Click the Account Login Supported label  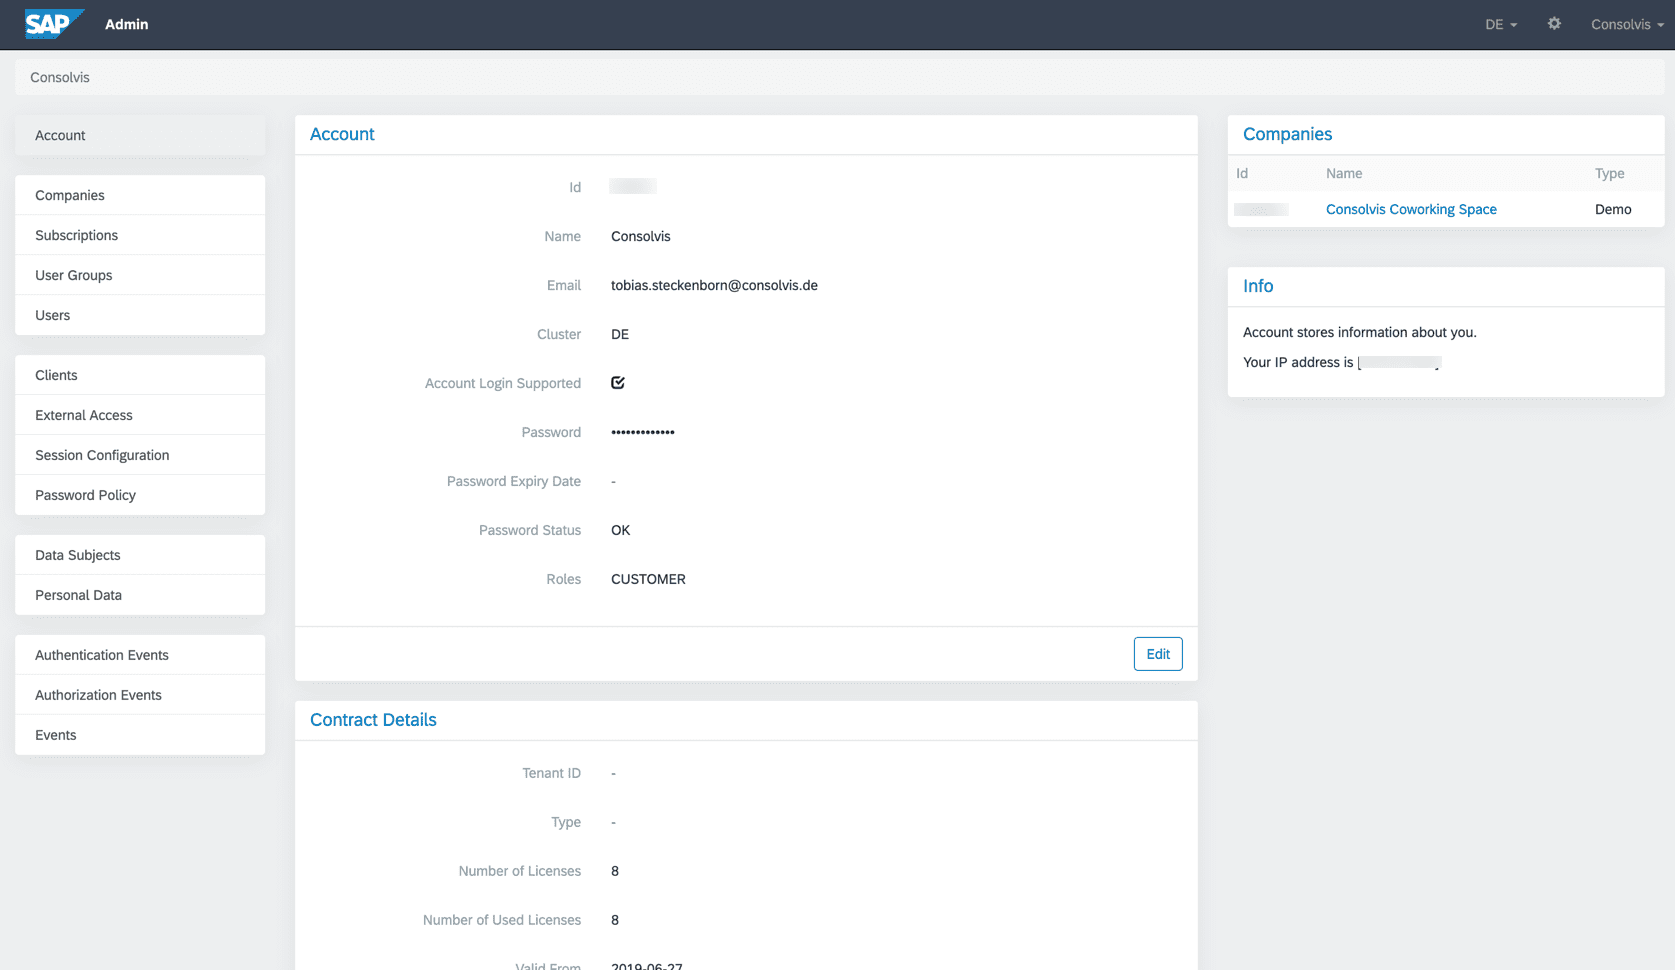[x=502, y=383]
